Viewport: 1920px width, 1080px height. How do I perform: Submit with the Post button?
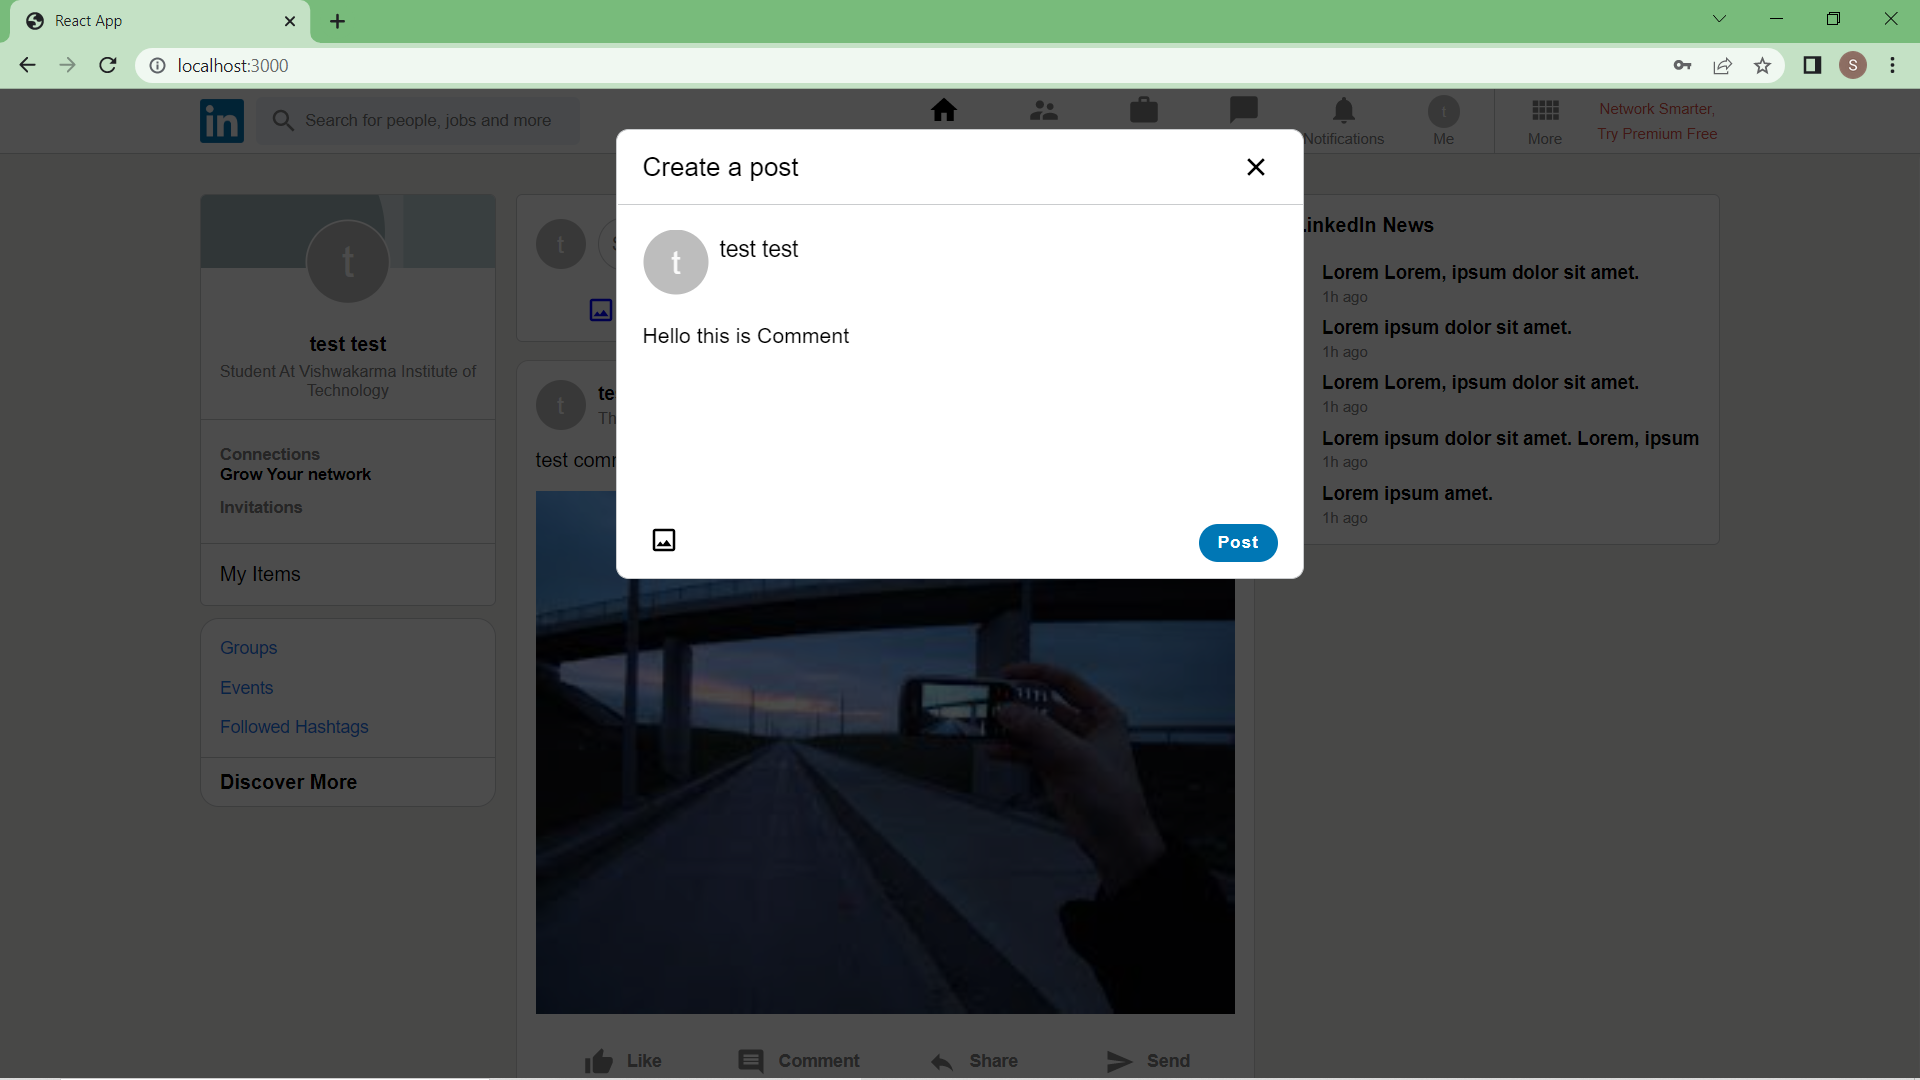tap(1237, 543)
